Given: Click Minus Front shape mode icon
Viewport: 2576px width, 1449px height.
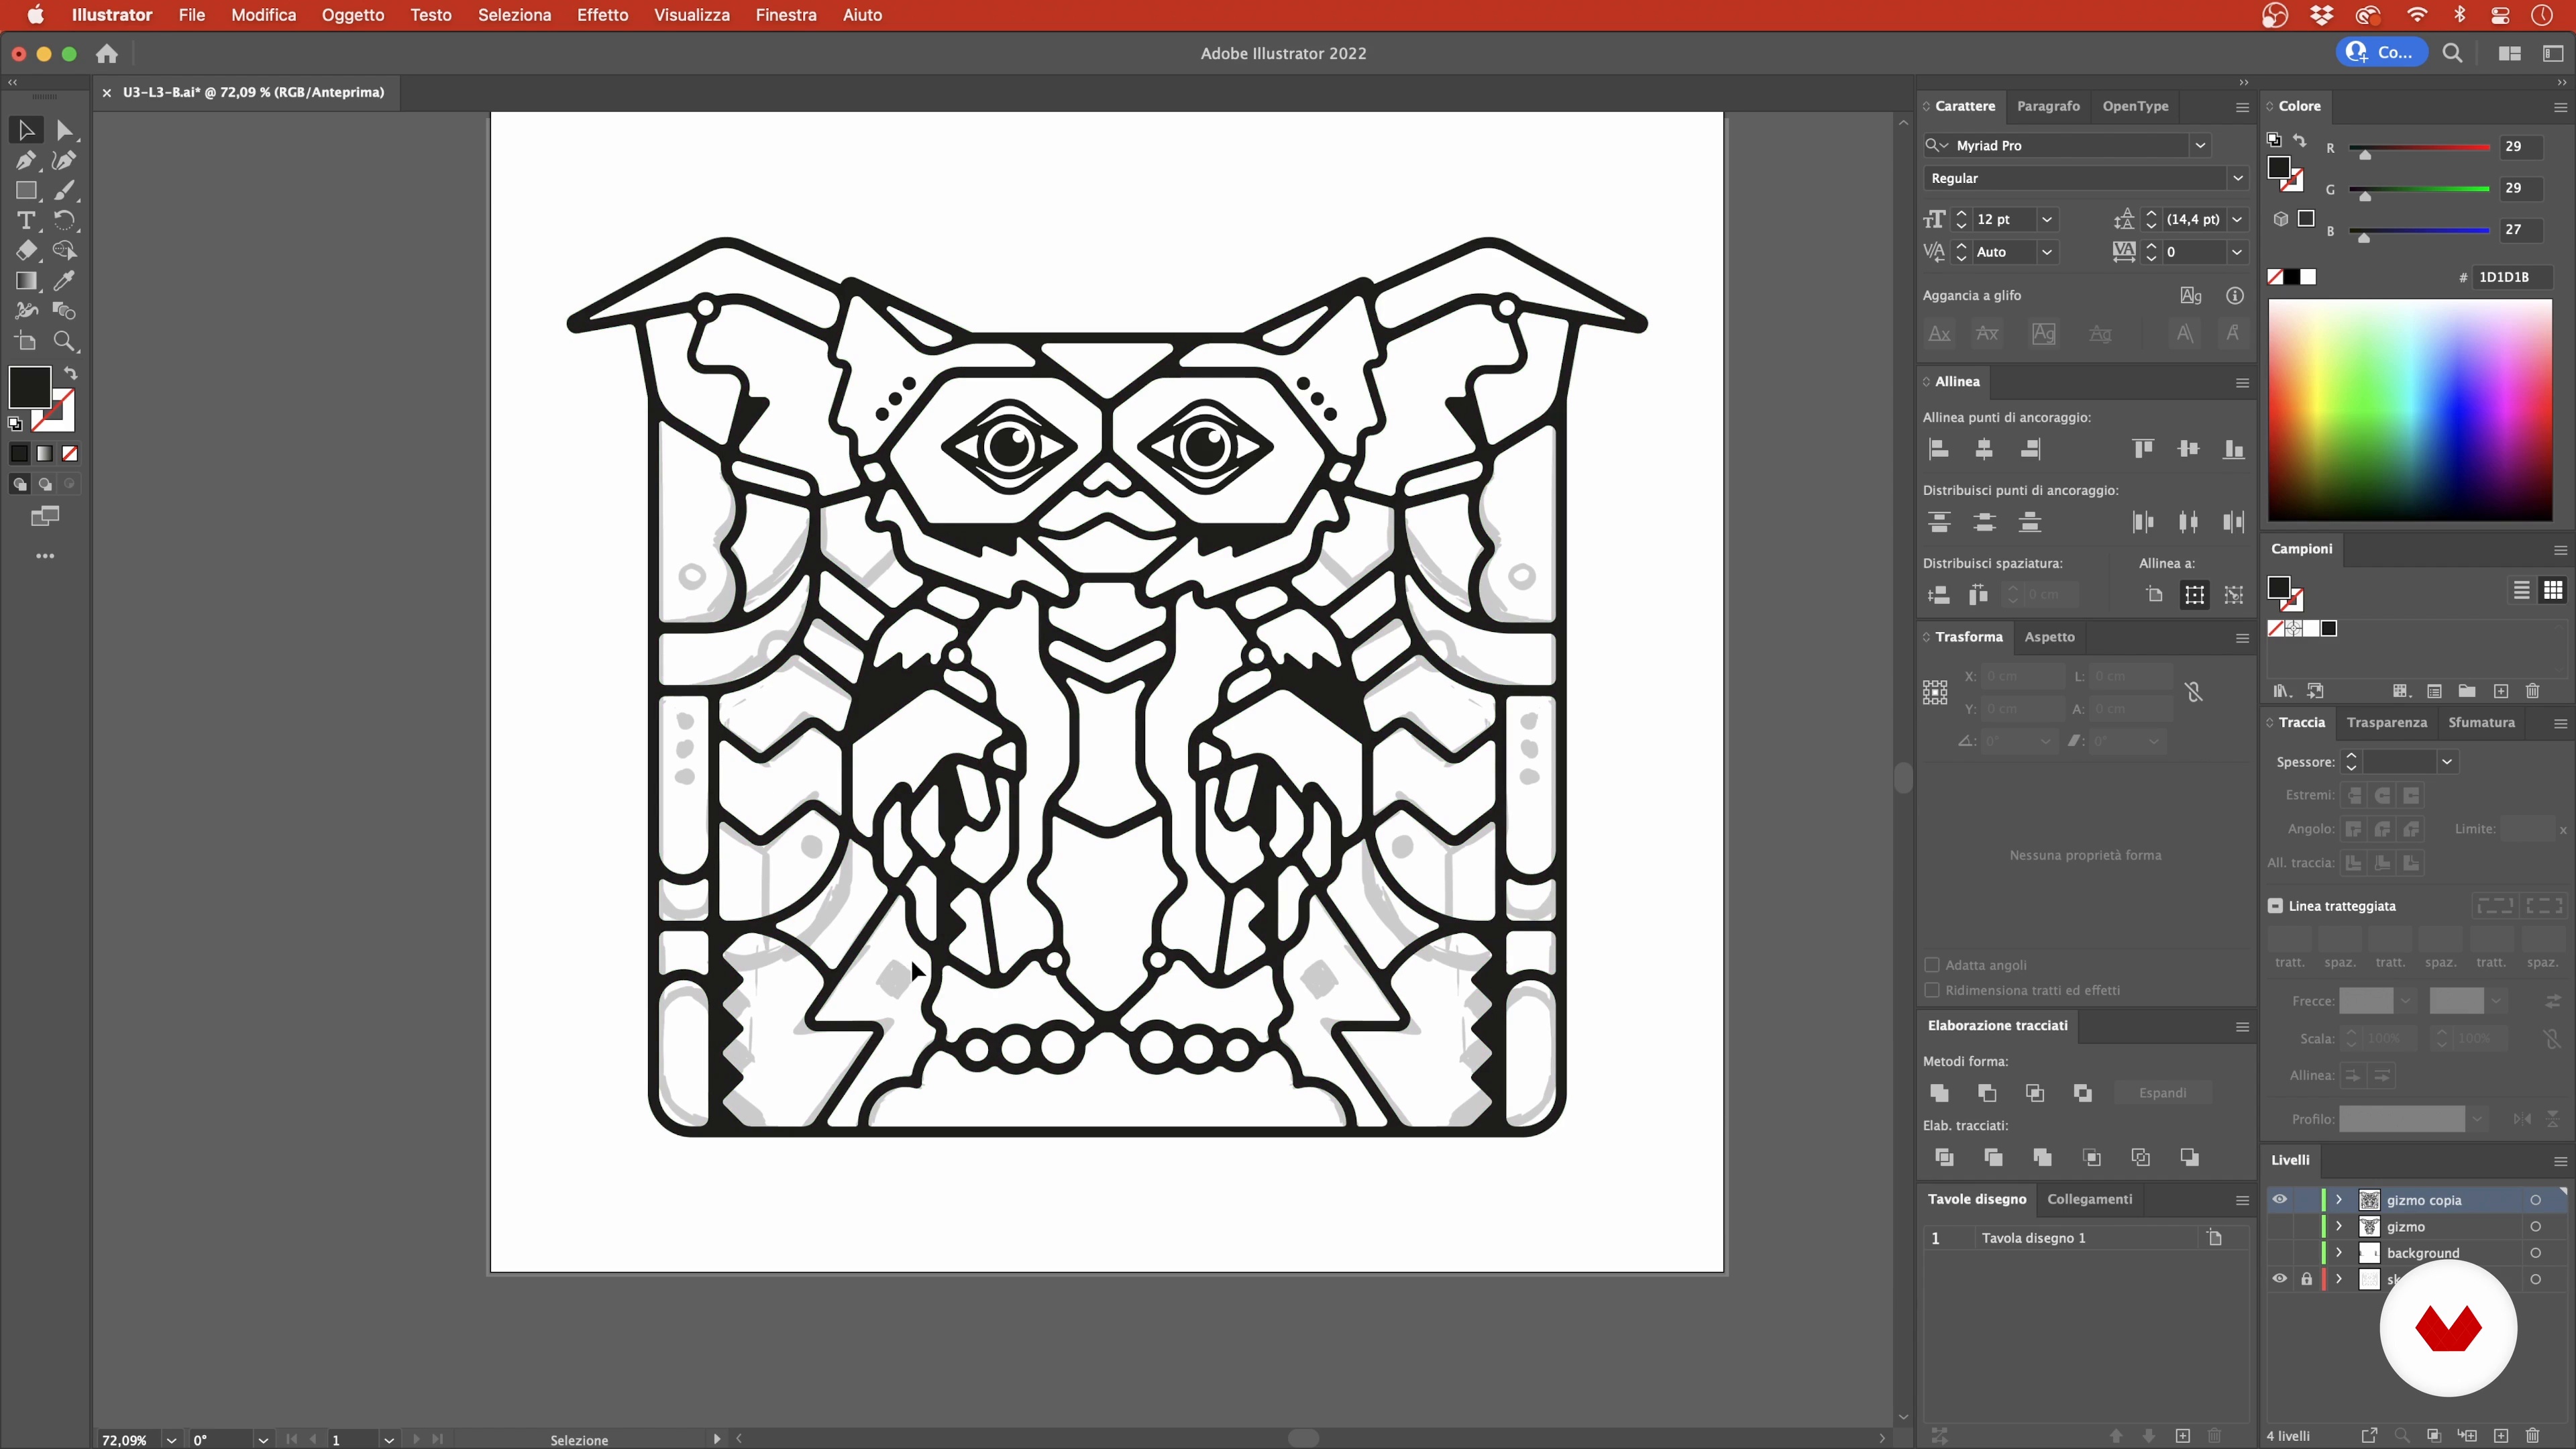Looking at the screenshot, I should (x=1987, y=1093).
